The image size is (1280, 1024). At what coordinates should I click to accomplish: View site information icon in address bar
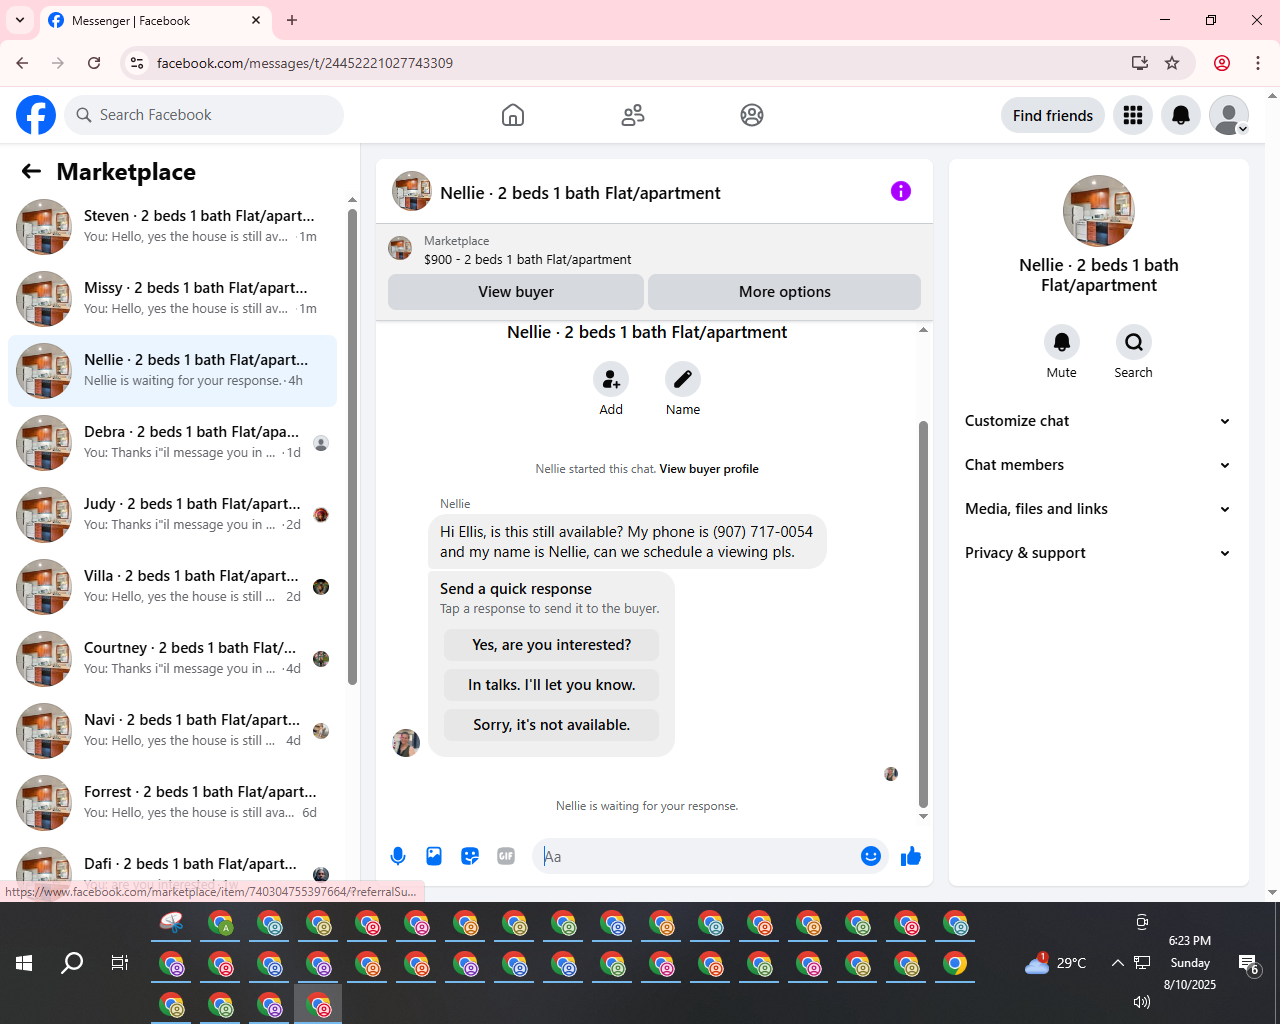tap(138, 63)
